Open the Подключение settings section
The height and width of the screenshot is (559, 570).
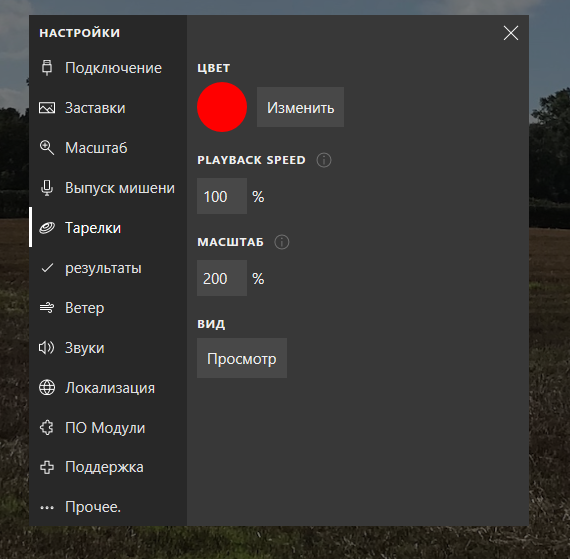click(x=108, y=68)
